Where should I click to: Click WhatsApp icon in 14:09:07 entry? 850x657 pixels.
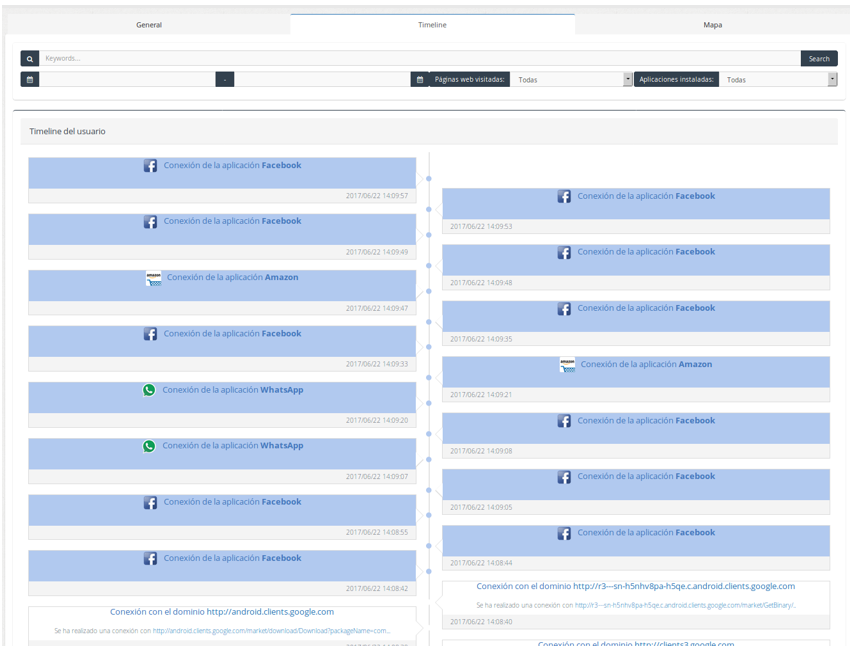[149, 446]
